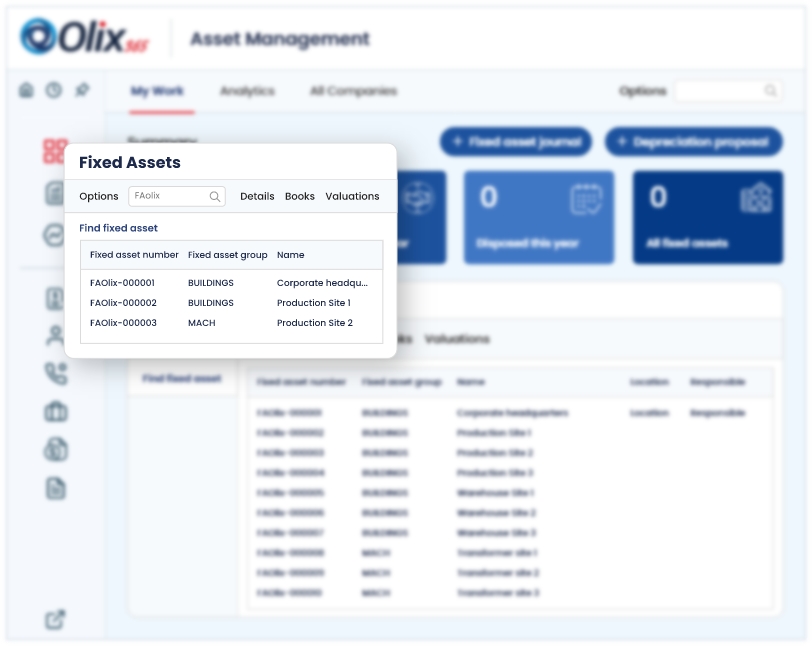
Task: Open the Options menu near top-right search
Action: pos(642,91)
